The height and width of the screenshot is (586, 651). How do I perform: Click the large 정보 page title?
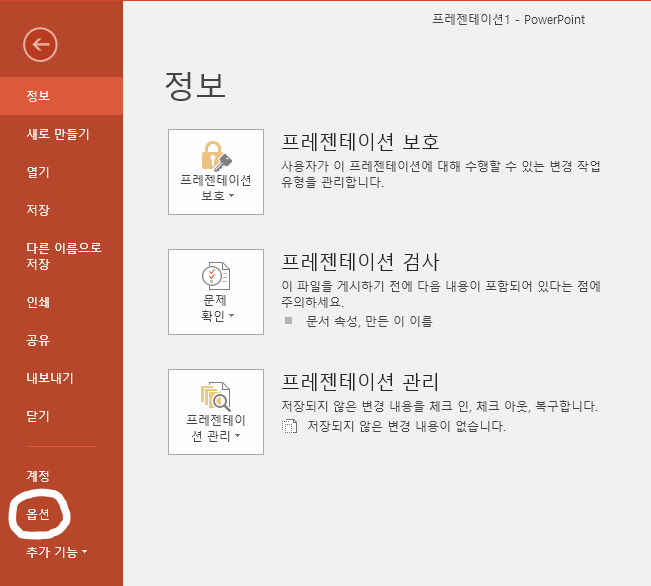coord(195,86)
